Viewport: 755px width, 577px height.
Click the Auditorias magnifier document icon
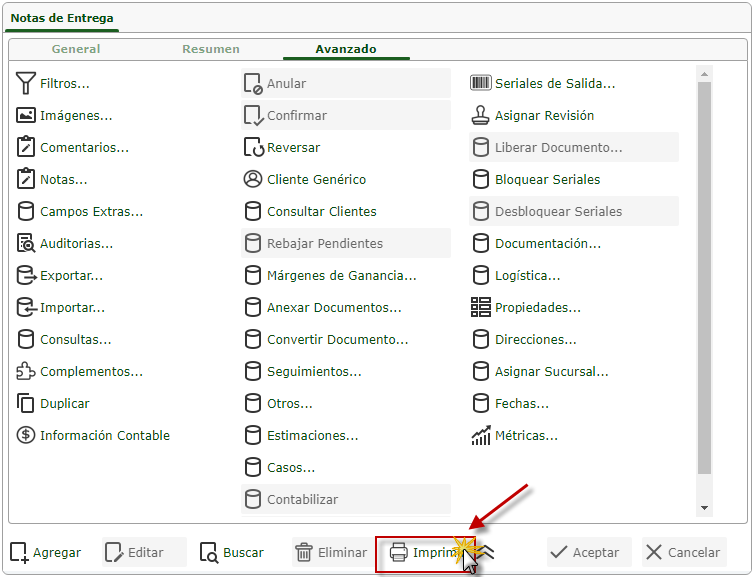[x=26, y=243]
